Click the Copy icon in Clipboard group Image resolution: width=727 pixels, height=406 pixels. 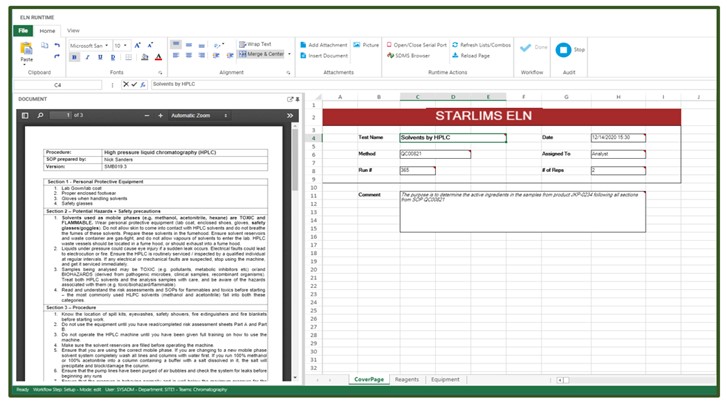45,45
